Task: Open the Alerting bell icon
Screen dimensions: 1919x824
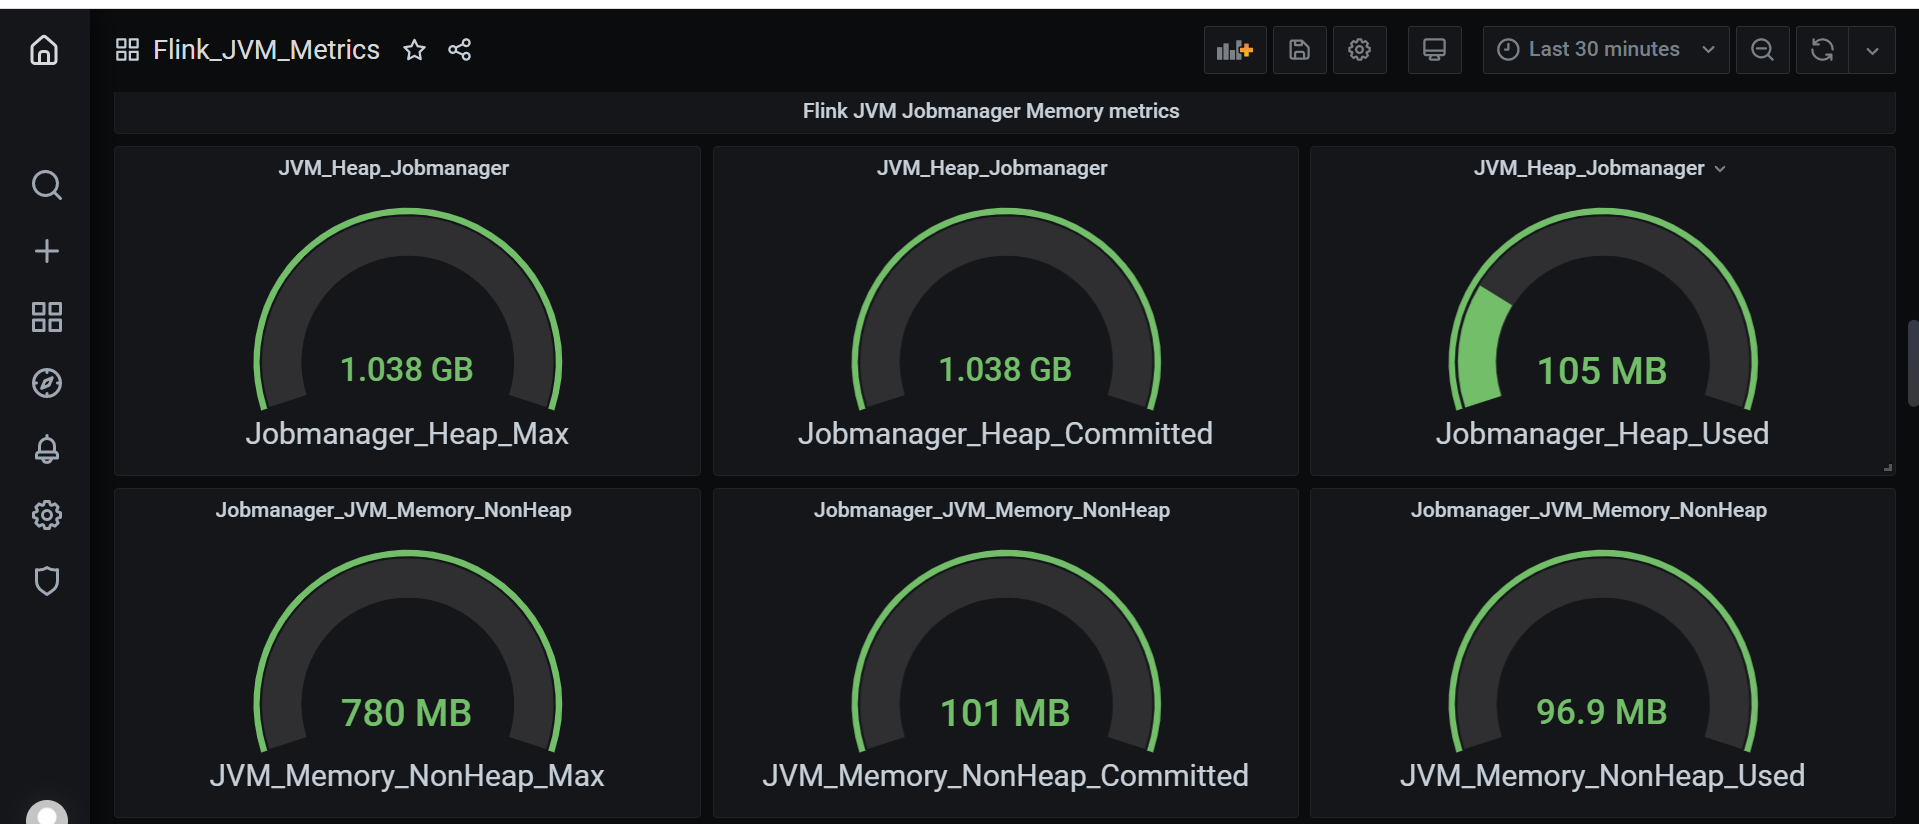Action: pyautogui.click(x=46, y=449)
